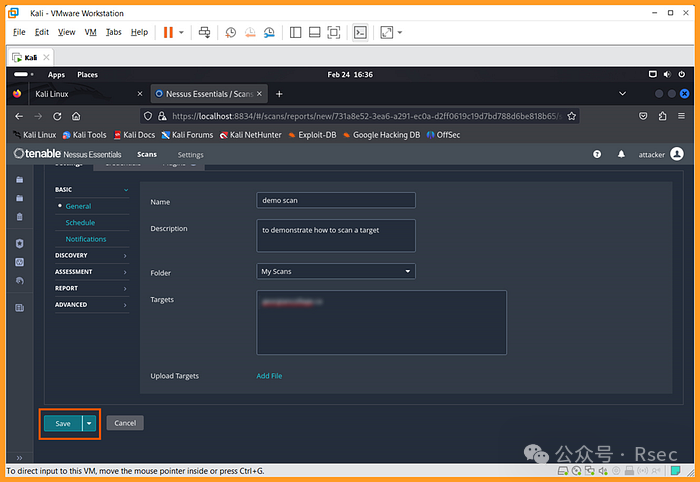Click the shield Policies icon in sidebar

coord(19,243)
